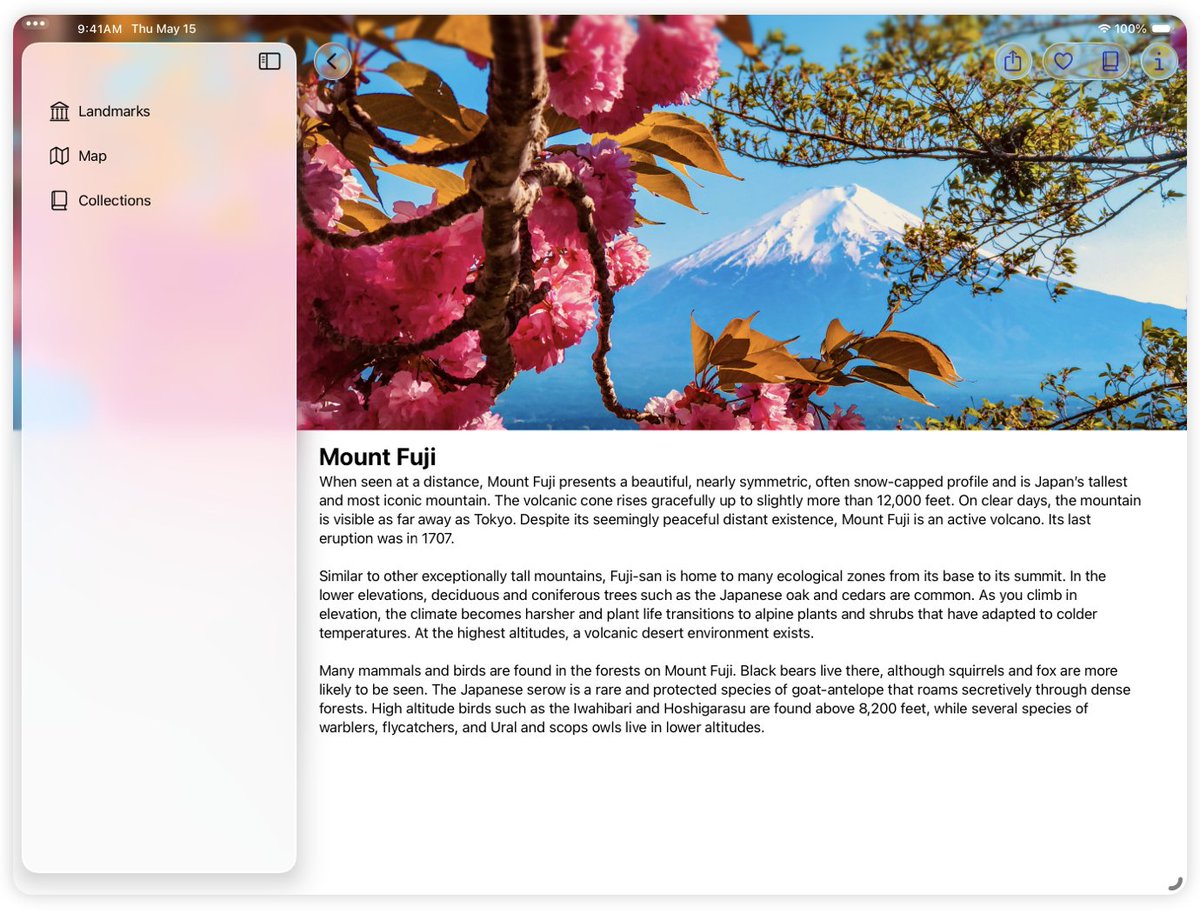Add to a collection with the book icon
The image size is (1200, 913).
pyautogui.click(x=1110, y=62)
